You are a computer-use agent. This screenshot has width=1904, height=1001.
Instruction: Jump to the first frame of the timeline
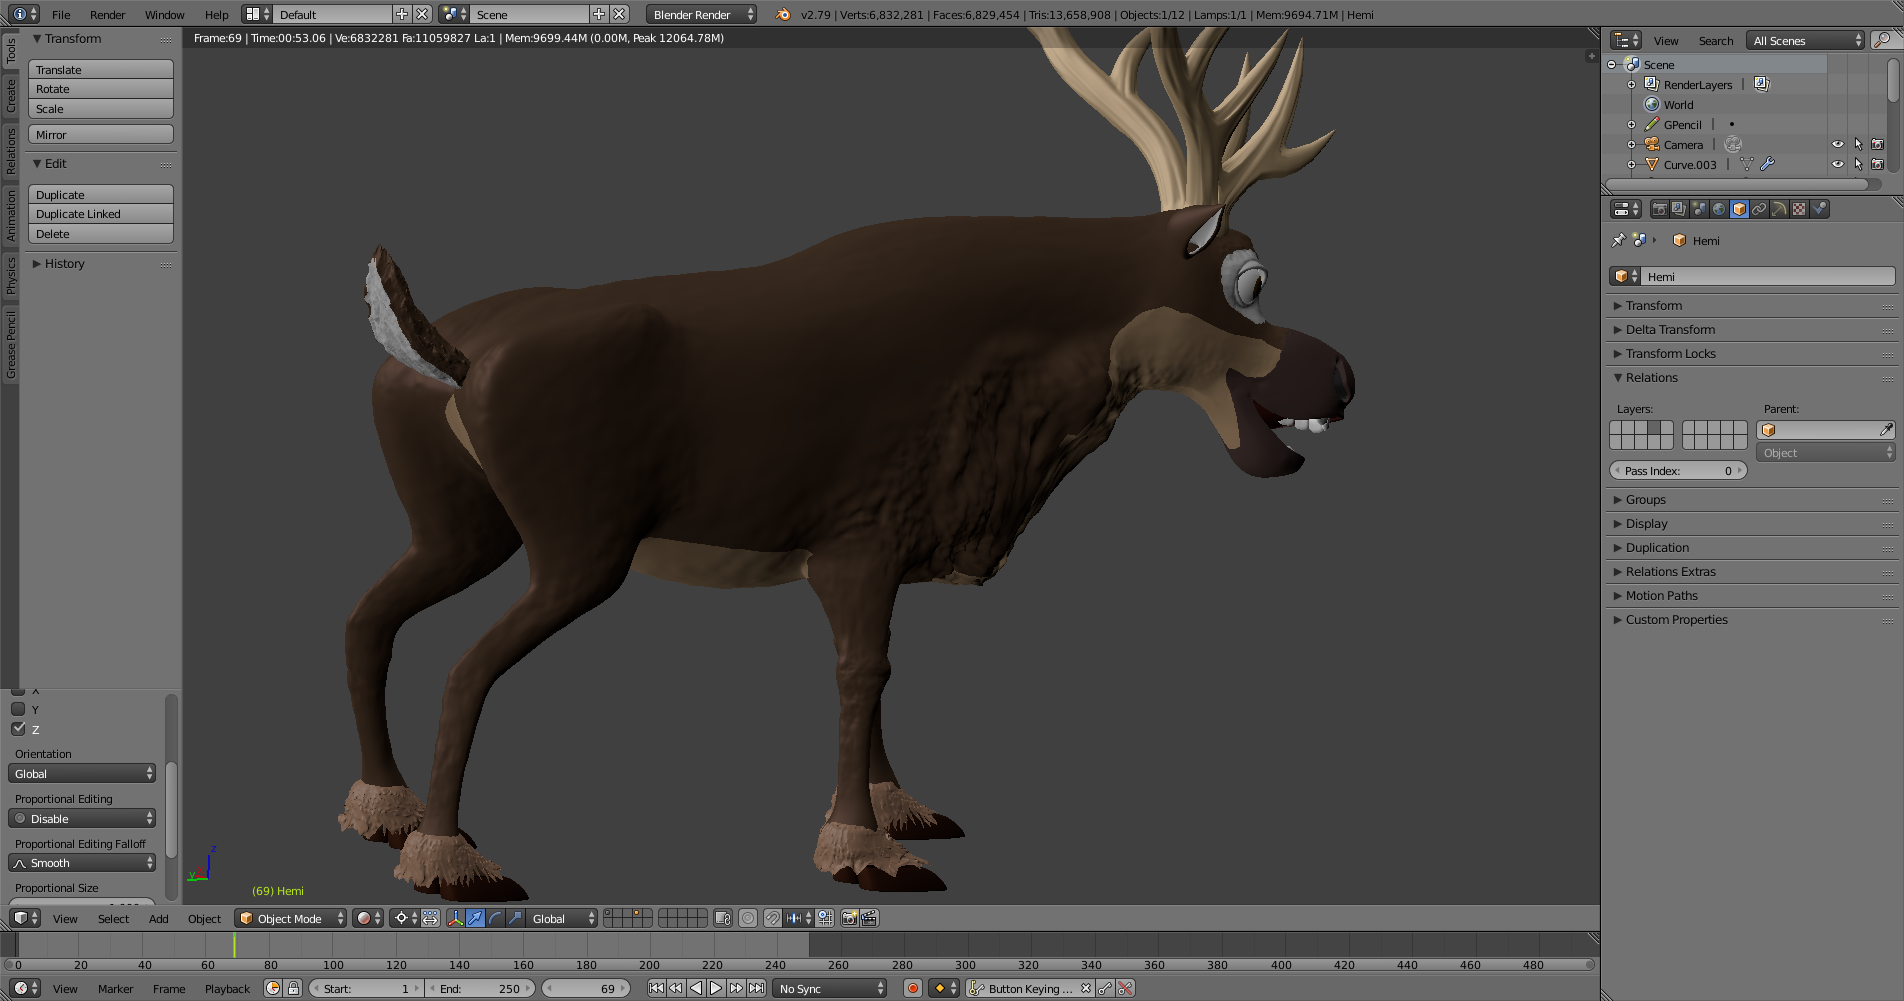click(x=656, y=988)
